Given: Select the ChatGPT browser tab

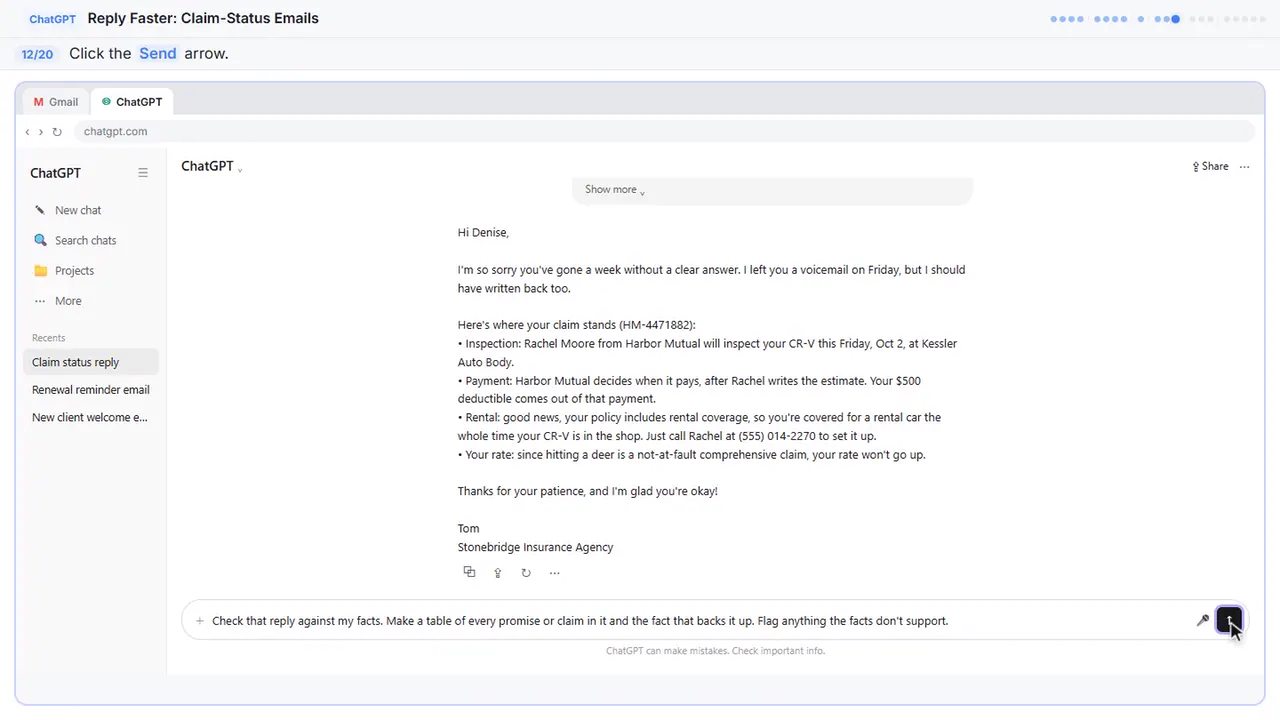Looking at the screenshot, I should tap(132, 102).
